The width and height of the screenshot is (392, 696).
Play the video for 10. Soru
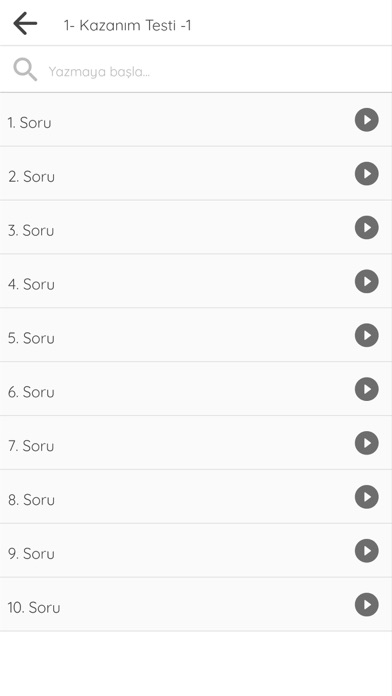coord(366,605)
